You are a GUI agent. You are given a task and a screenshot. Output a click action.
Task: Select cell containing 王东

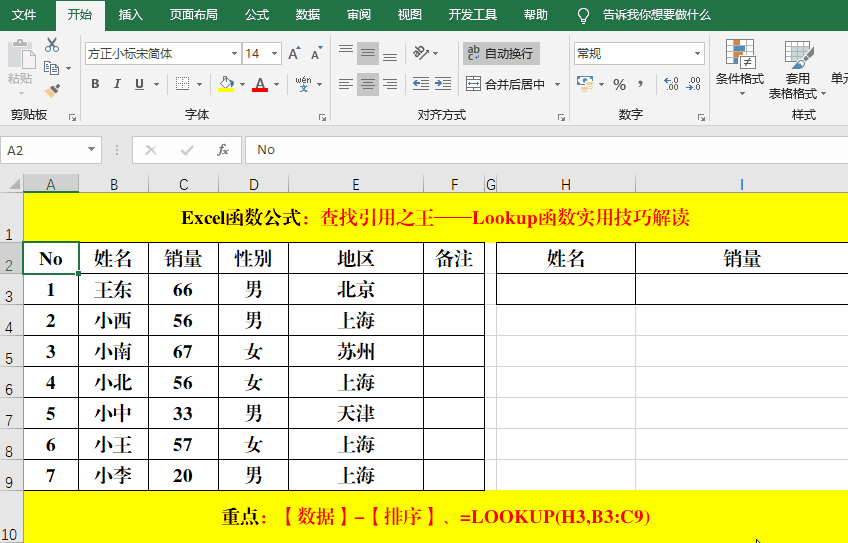pyautogui.click(x=113, y=290)
